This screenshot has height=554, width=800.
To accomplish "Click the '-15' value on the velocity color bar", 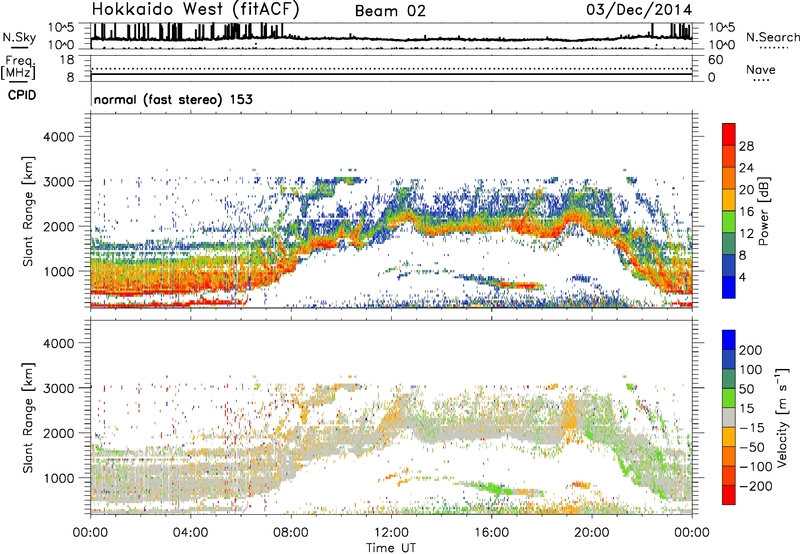I will [x=752, y=428].
